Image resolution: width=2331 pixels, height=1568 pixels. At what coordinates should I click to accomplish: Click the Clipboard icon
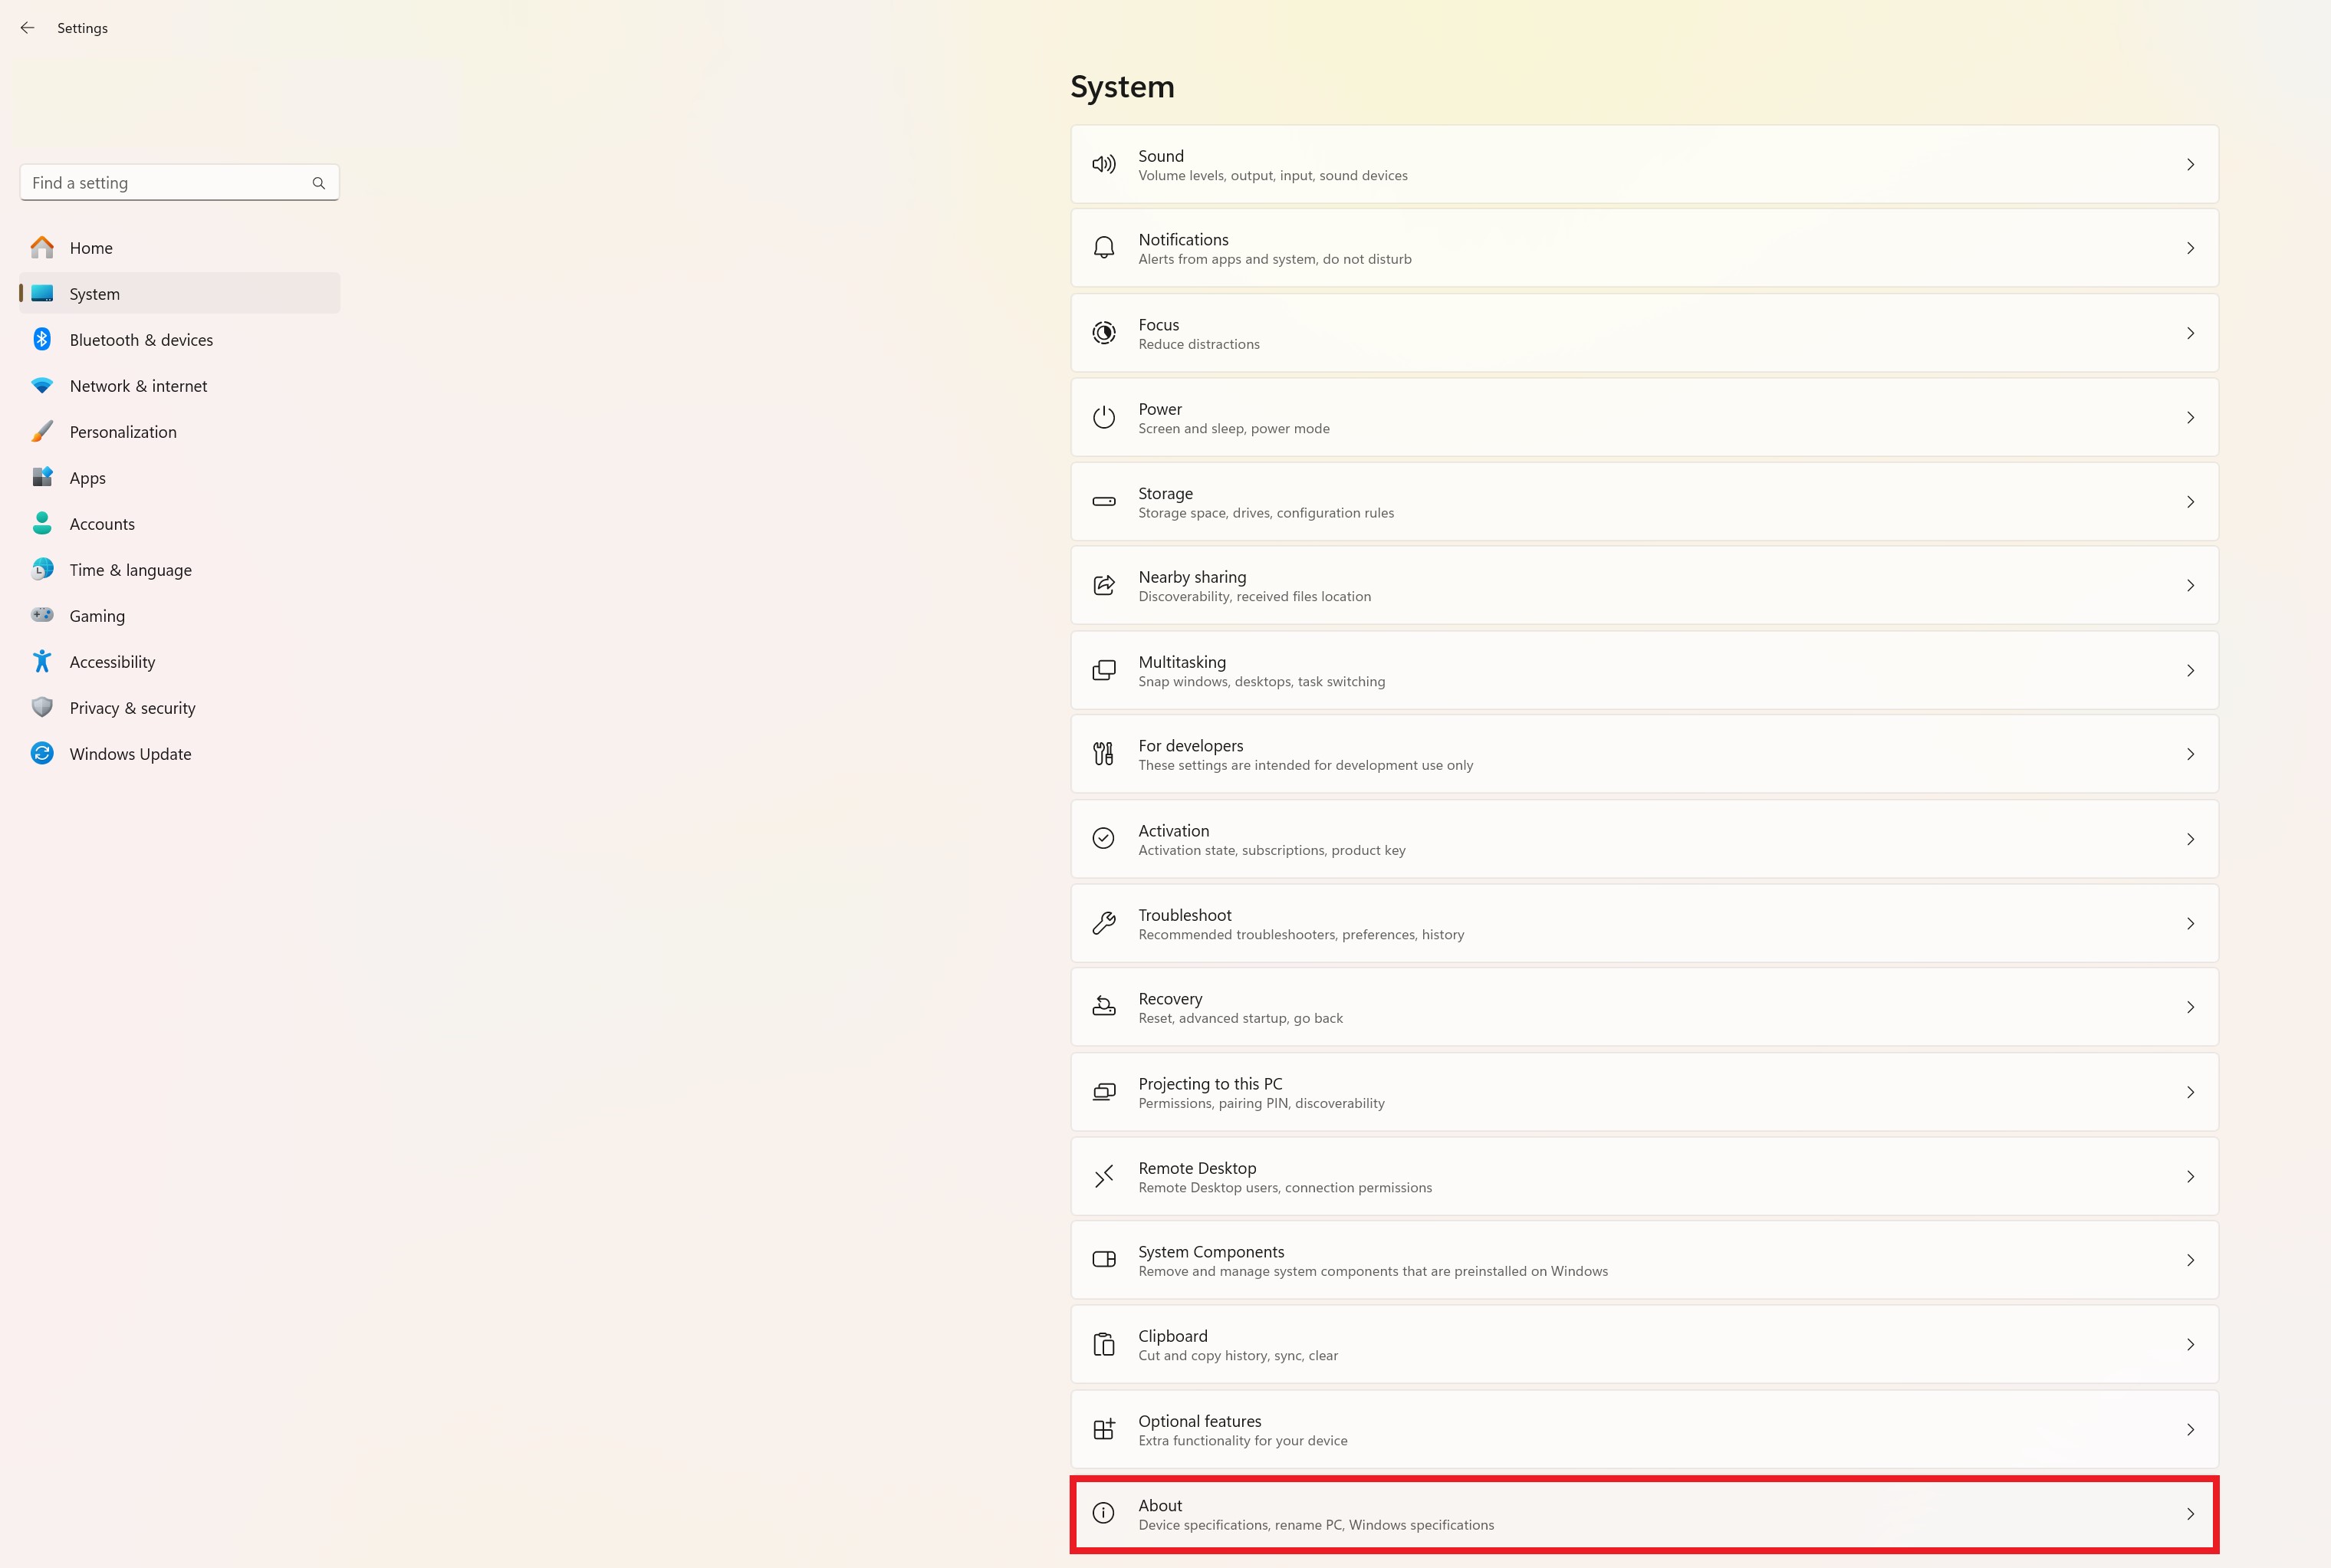1103,1345
